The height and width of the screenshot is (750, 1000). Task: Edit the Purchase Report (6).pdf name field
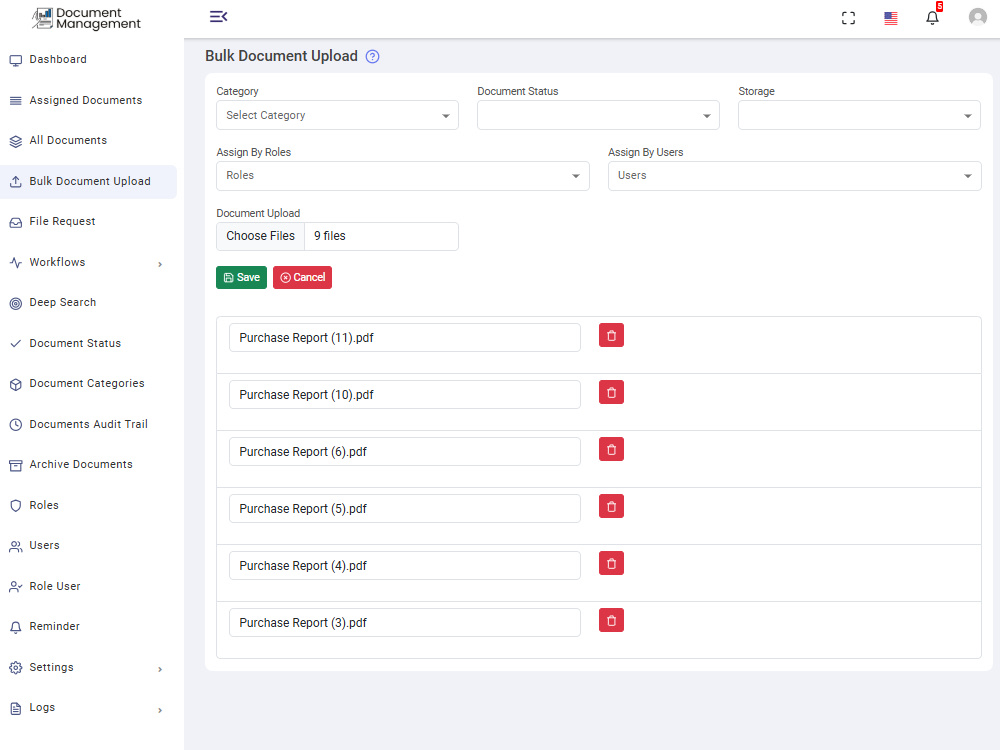pos(404,452)
